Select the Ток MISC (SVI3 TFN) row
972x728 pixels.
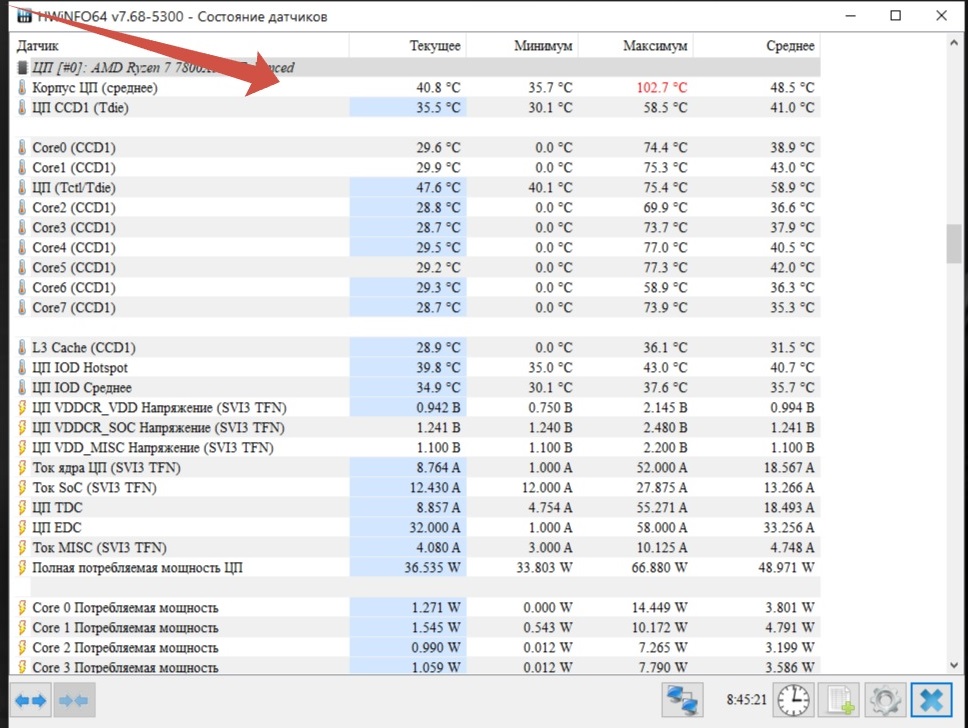(417, 548)
